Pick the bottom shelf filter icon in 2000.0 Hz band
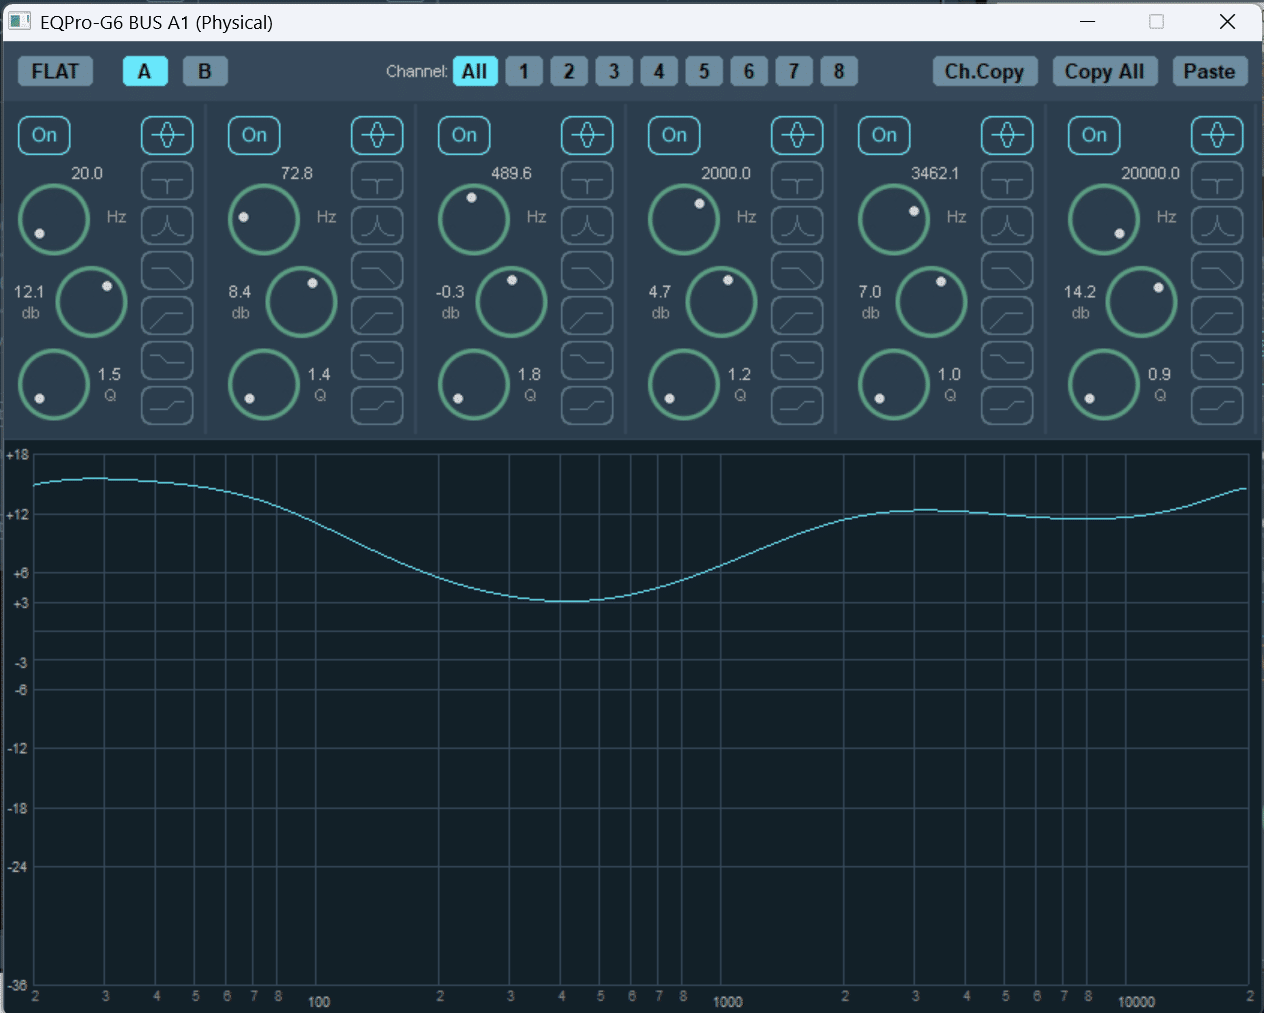Viewport: 1264px width, 1013px height. (x=797, y=406)
